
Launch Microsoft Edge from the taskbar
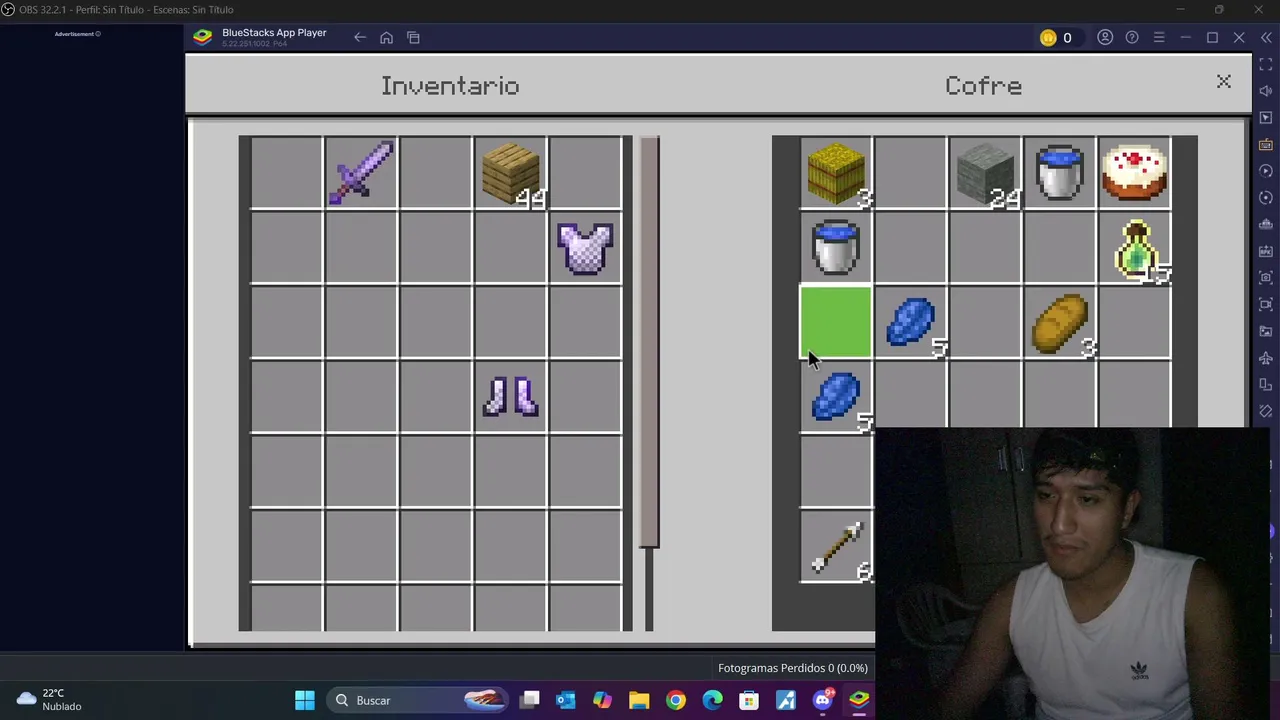(x=712, y=700)
